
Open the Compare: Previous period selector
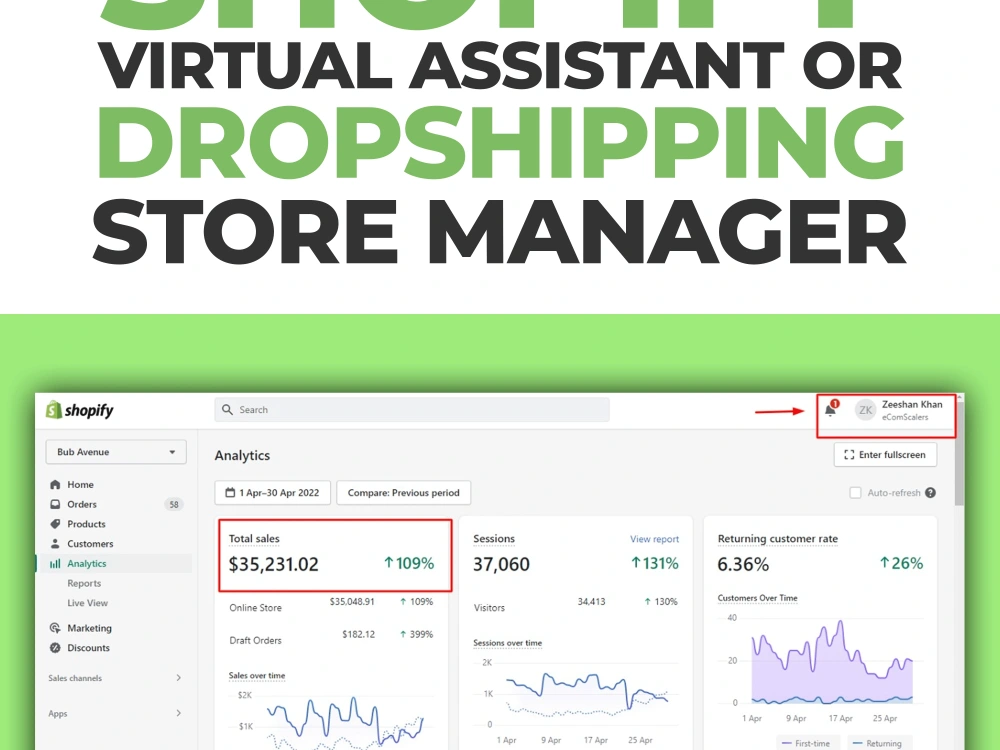point(404,492)
